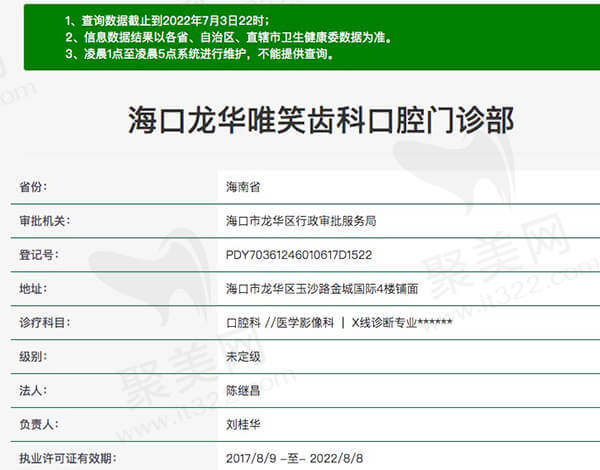Click the 地址 label

click(33, 289)
